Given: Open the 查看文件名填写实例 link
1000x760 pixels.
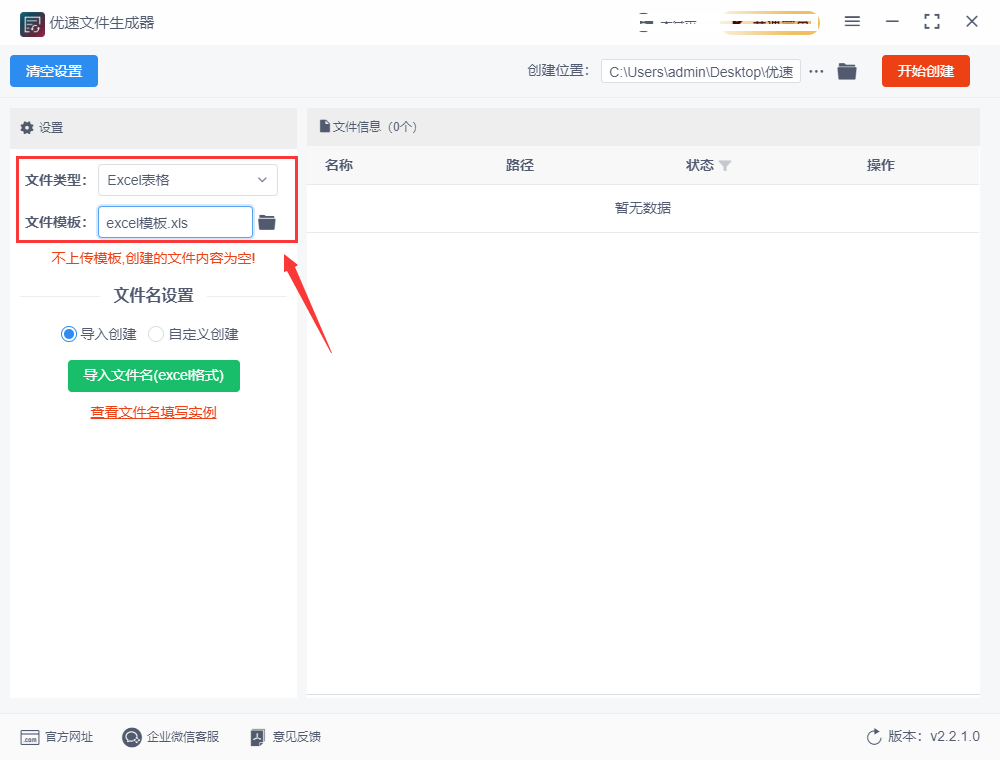Looking at the screenshot, I should pos(153,412).
